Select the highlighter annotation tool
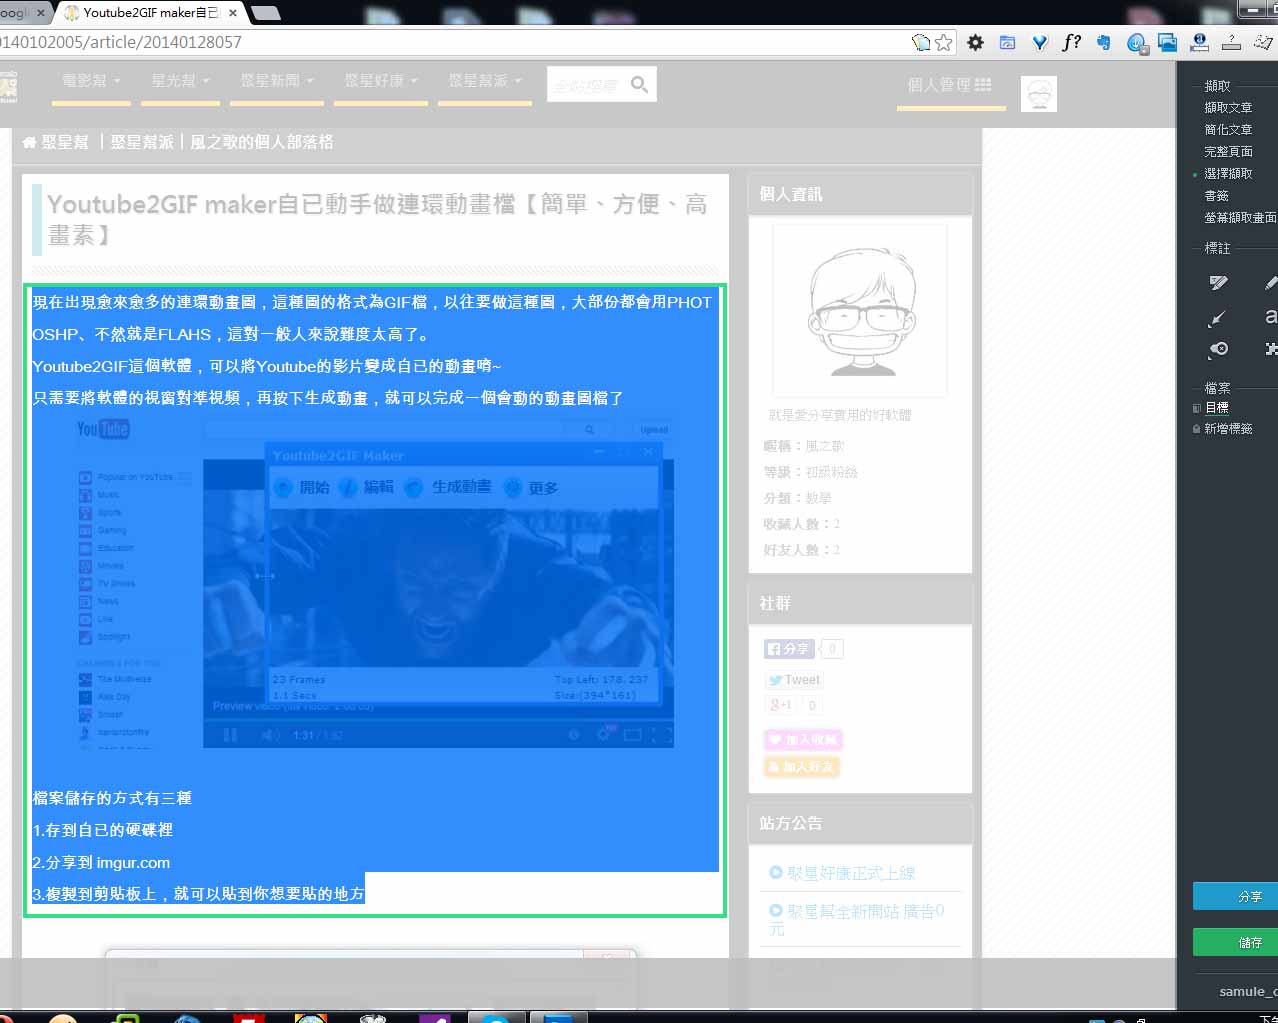This screenshot has width=1278, height=1023. [1218, 283]
